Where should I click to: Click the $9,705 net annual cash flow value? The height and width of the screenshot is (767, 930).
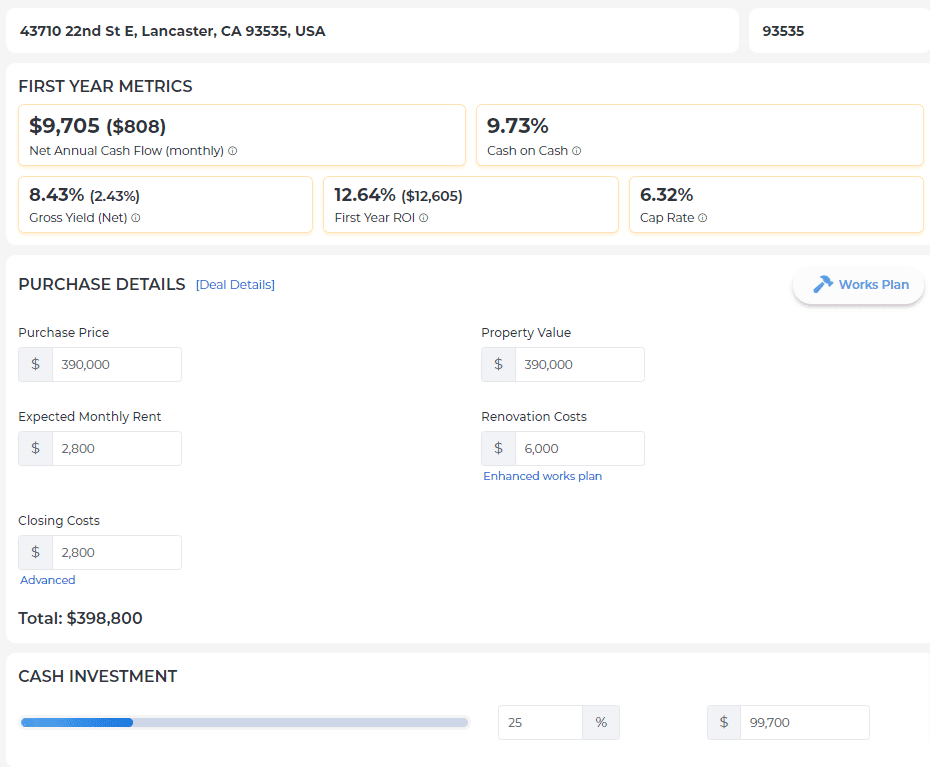coord(65,126)
